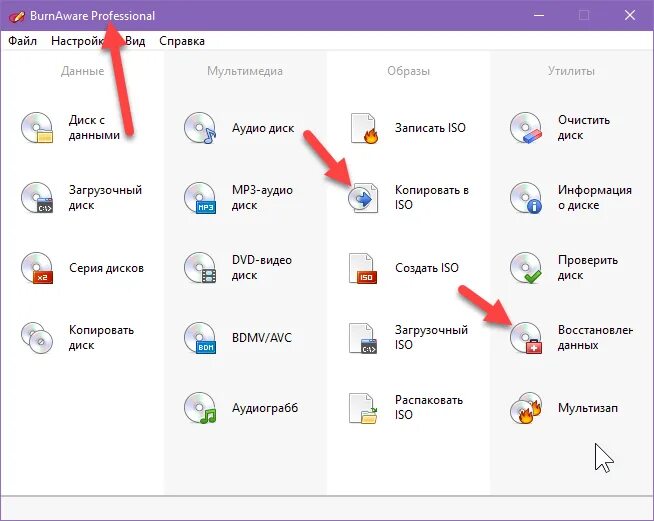Click the 'Аудиограбб' label
The height and width of the screenshot is (521, 654).
[x=265, y=408]
